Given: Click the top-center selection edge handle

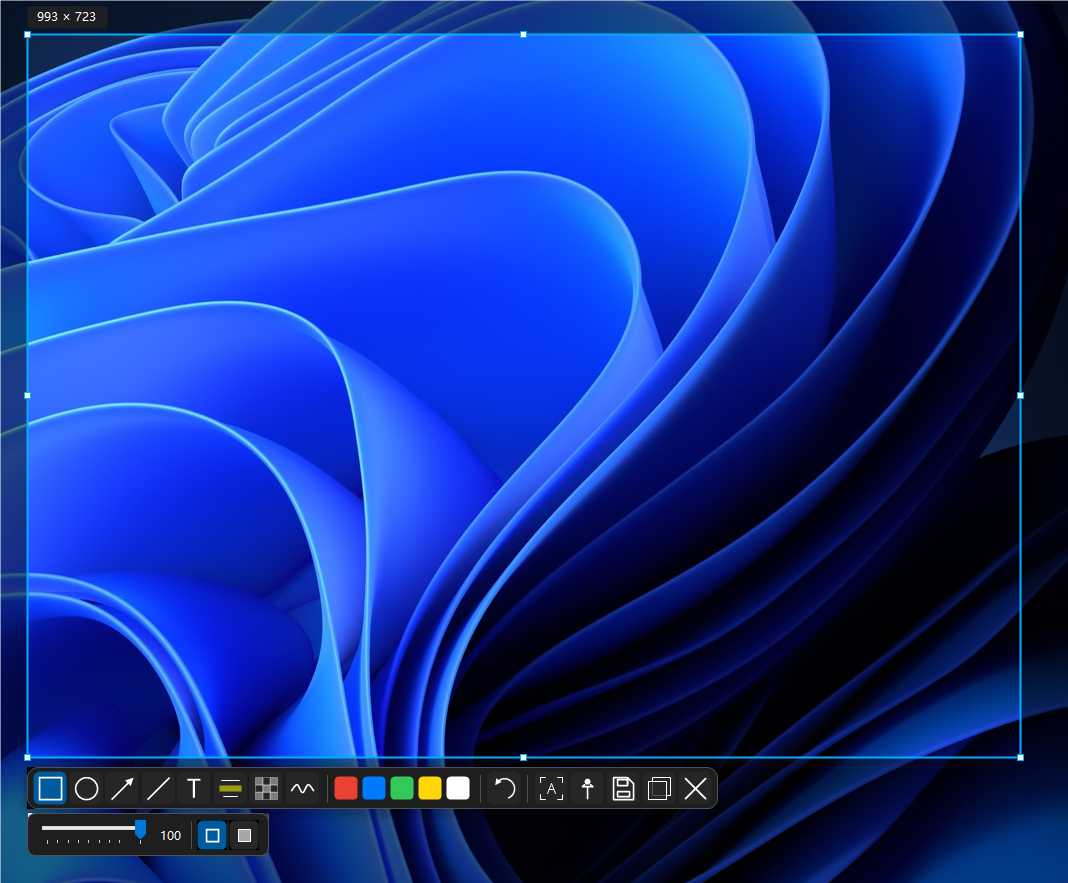Looking at the screenshot, I should pos(523,34).
